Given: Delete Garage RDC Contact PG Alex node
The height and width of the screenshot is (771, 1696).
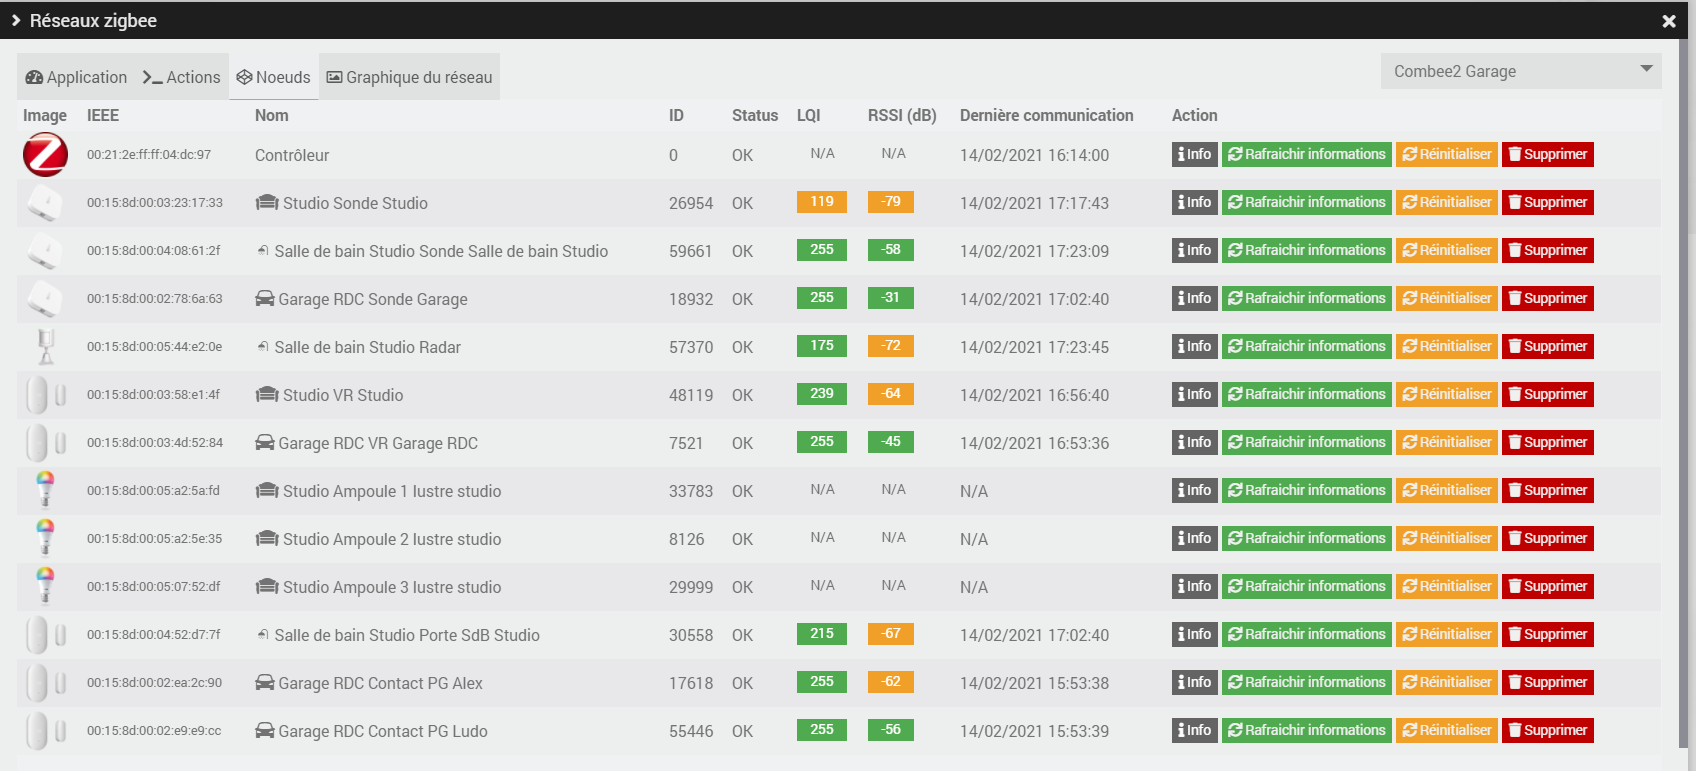Looking at the screenshot, I should click(x=1548, y=682).
